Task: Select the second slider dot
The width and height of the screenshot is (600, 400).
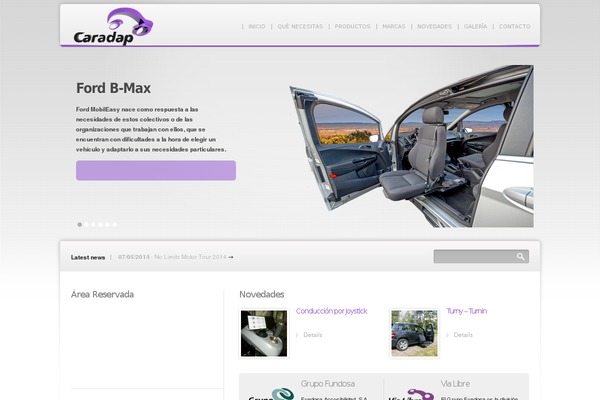Action: [87, 224]
